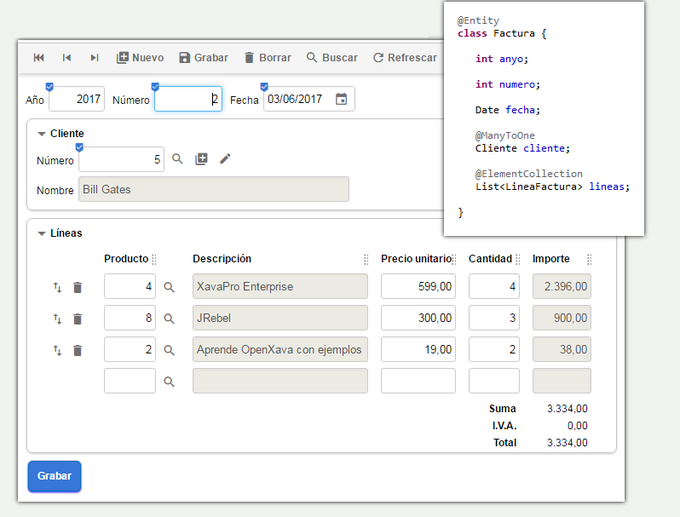The height and width of the screenshot is (517, 680).
Task: Open the Fecha calendar picker
Action: (341, 99)
